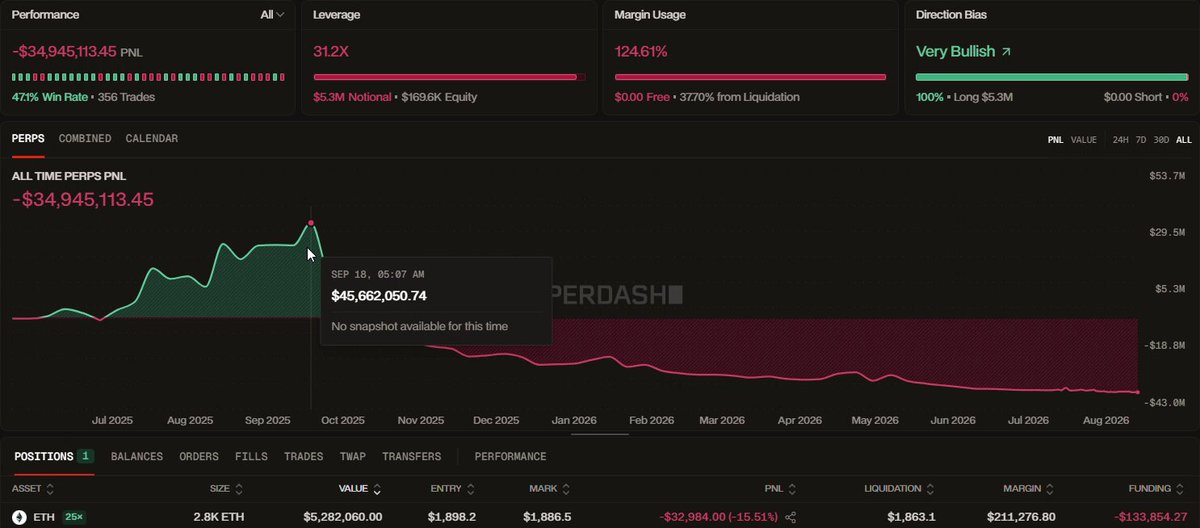Viewport: 1200px width, 528px height.
Task: Switch to the PERPS chart tab
Action: click(28, 138)
